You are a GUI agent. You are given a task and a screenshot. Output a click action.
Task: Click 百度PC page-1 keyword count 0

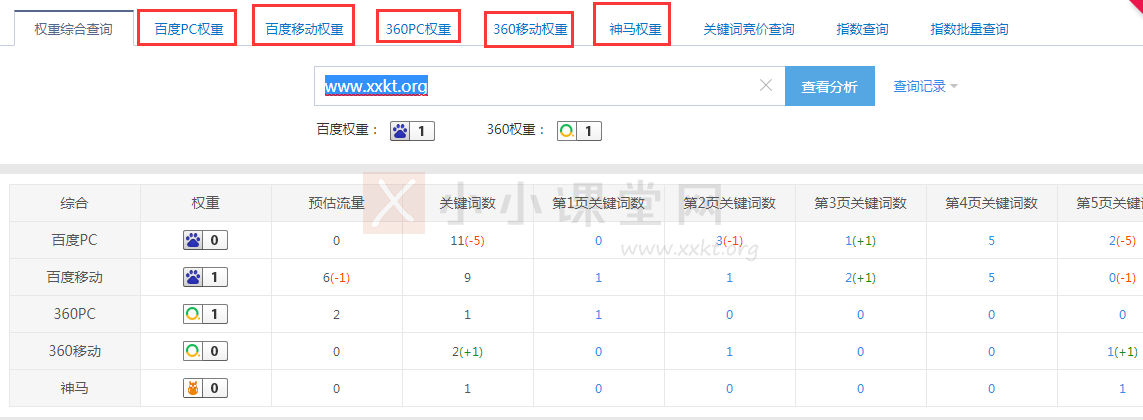pos(598,241)
